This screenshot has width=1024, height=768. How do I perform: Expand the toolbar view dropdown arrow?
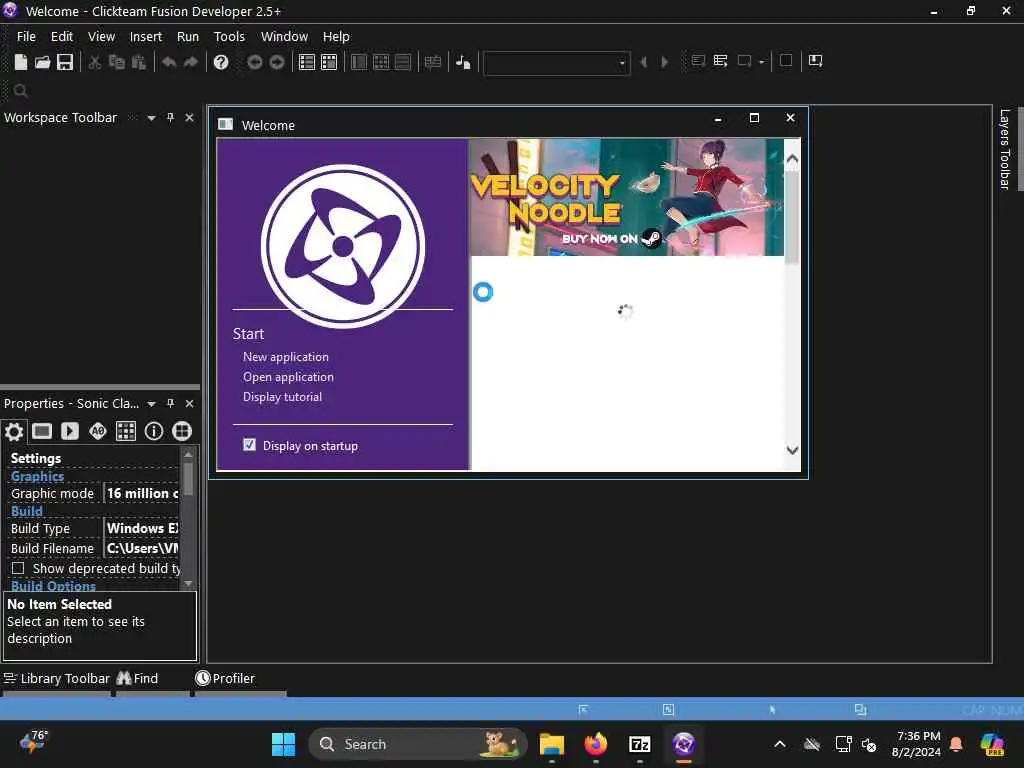coord(761,62)
